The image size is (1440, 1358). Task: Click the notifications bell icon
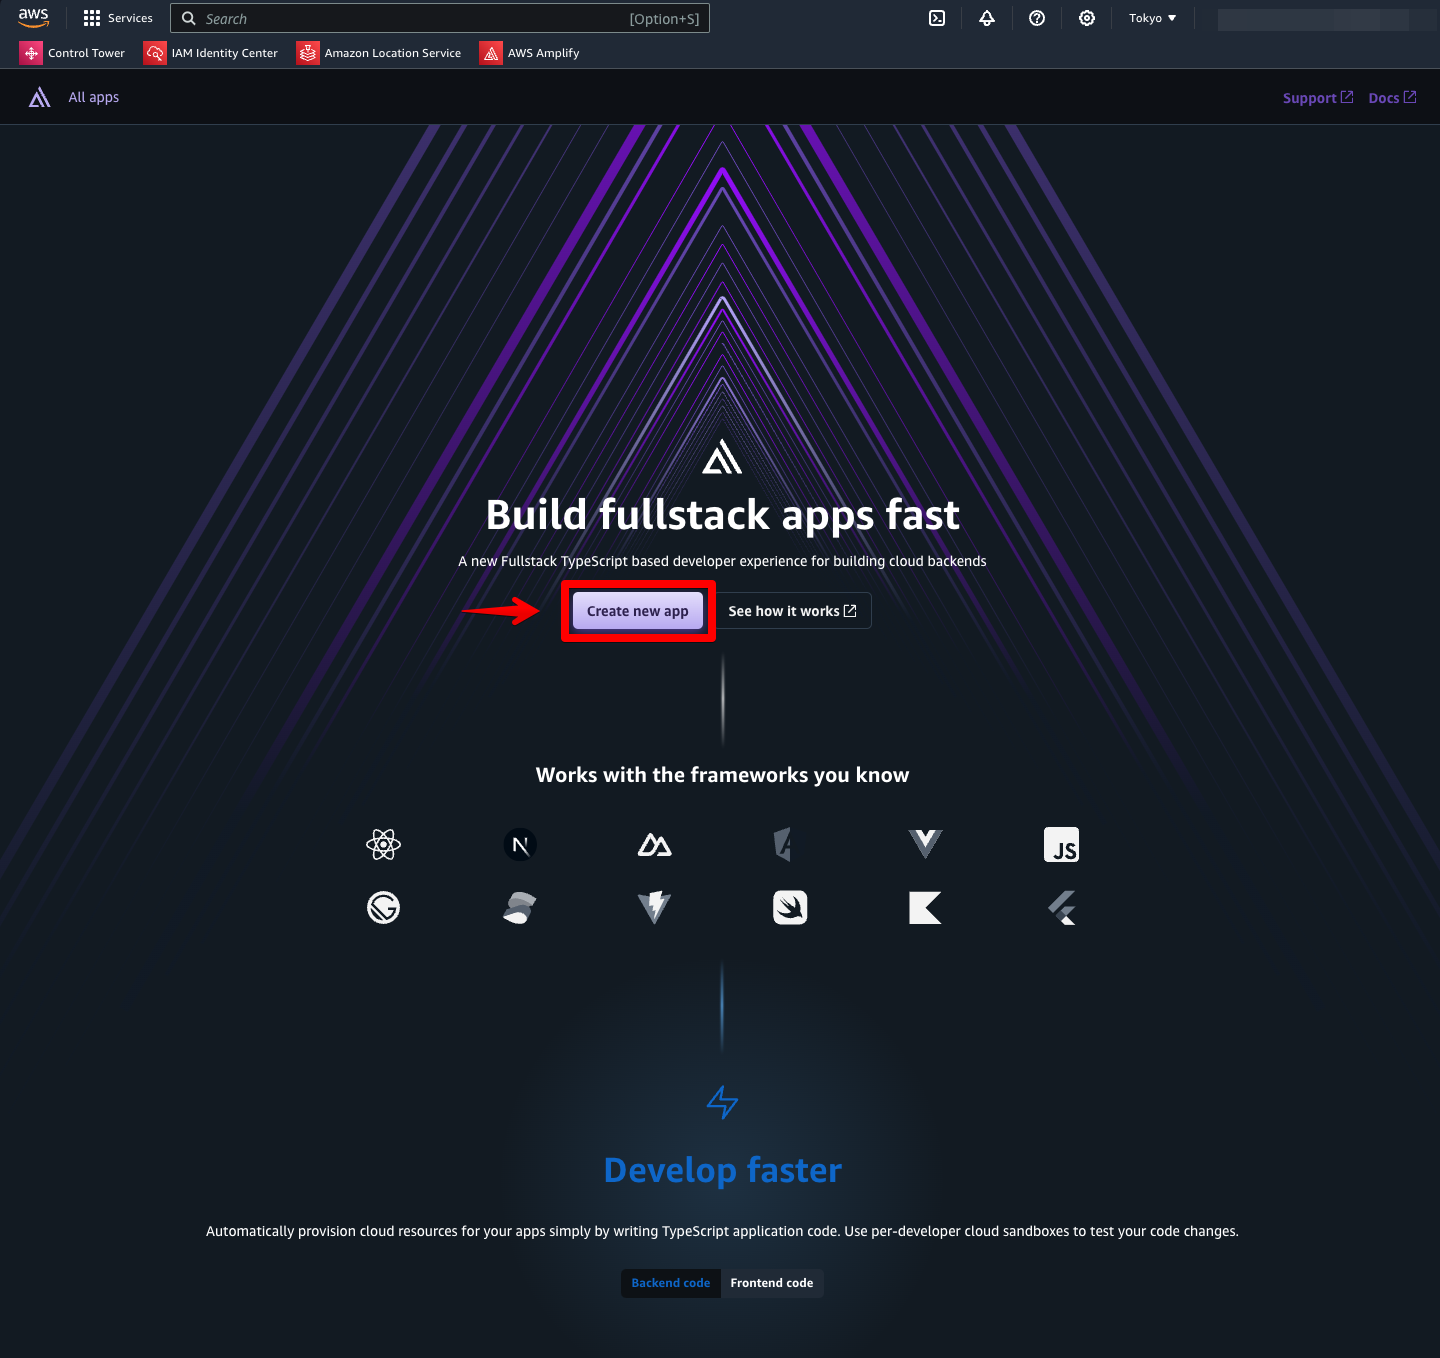987,18
